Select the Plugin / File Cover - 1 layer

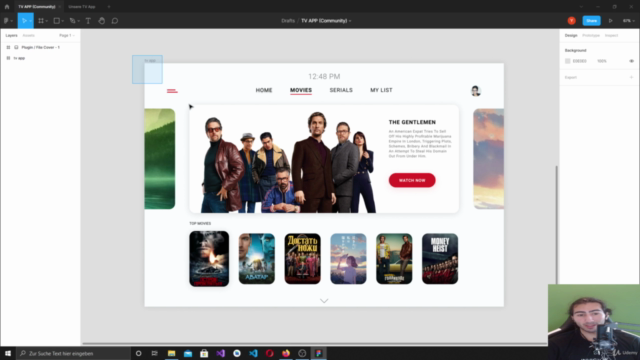point(40,47)
